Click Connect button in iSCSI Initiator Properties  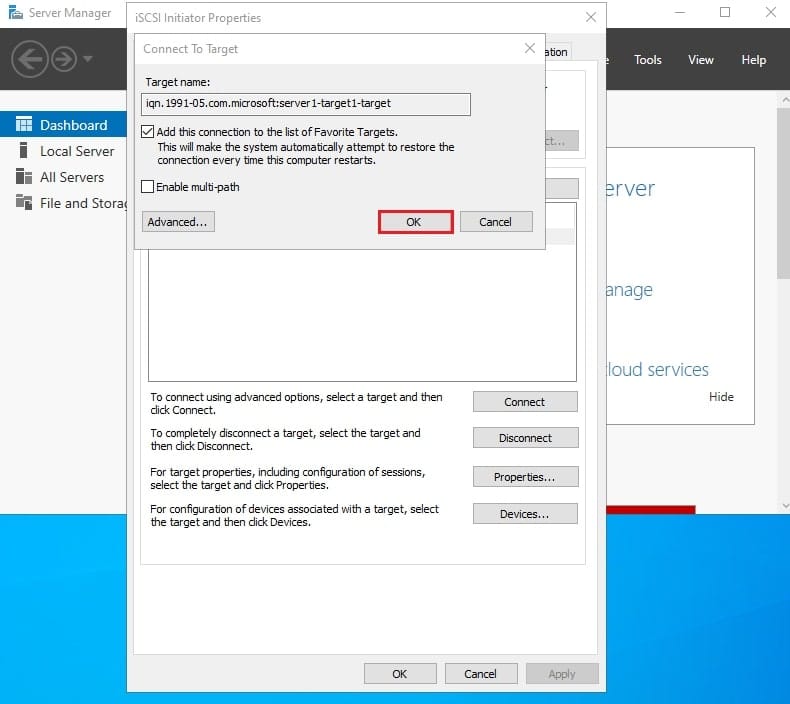pos(525,402)
